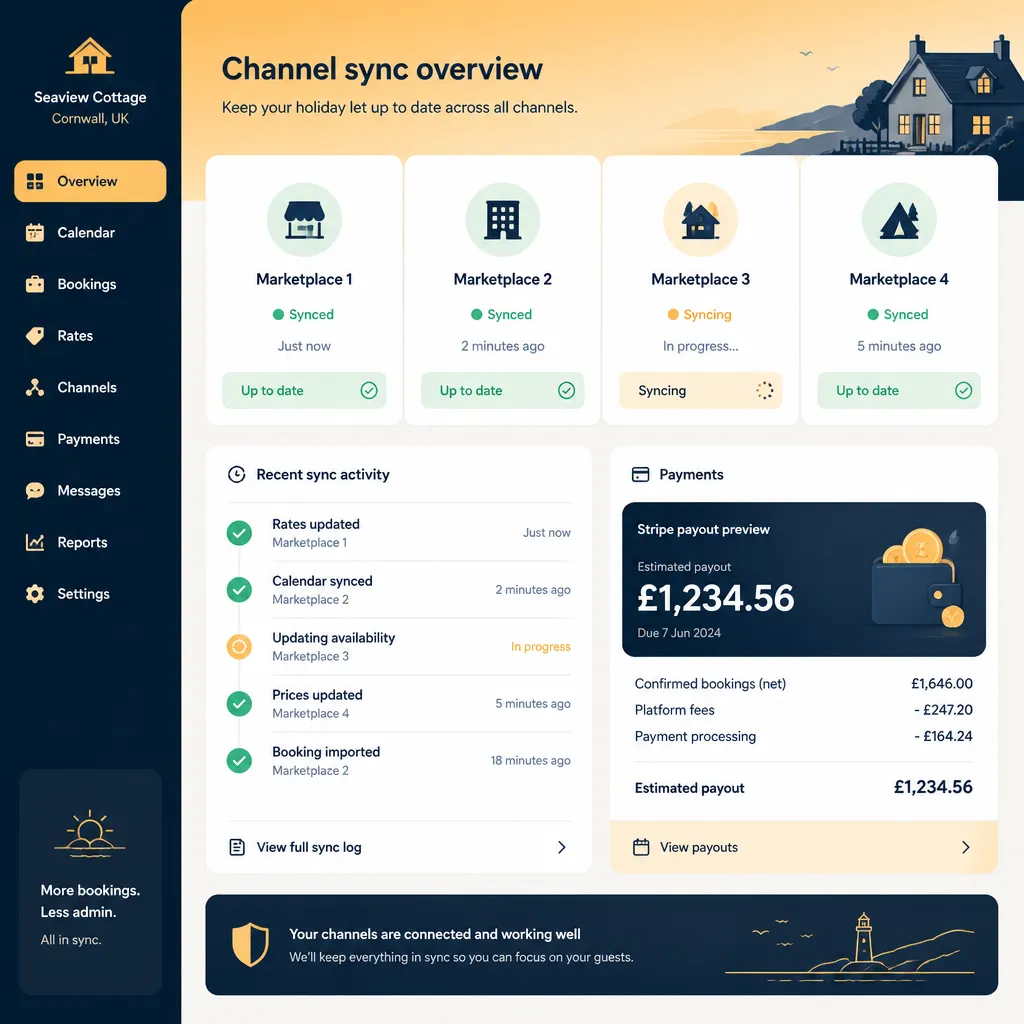
Task: Click the Rates tag icon
Action: (x=35, y=336)
